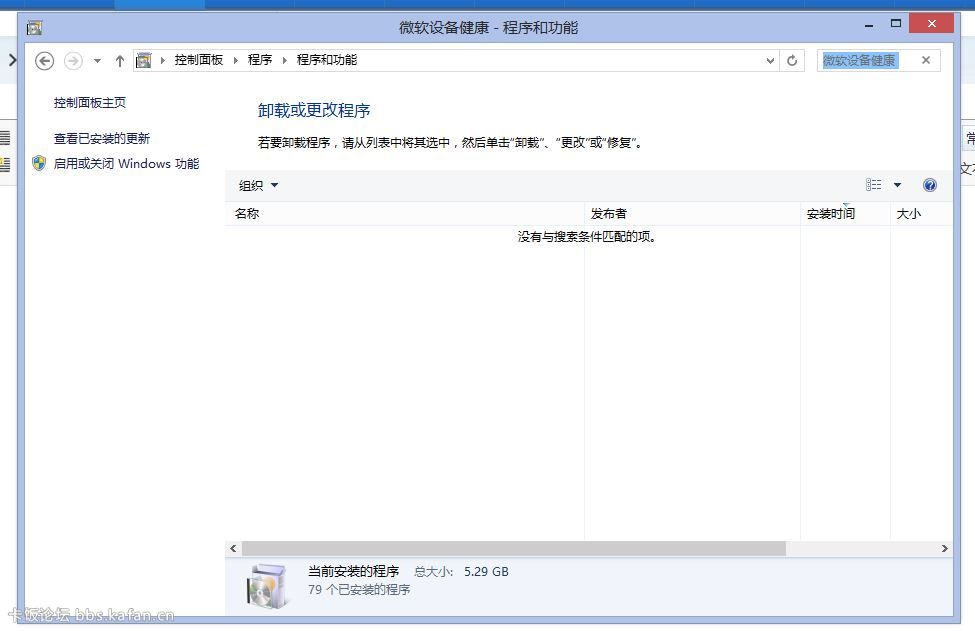Open help with question mark icon
Image resolution: width=975 pixels, height=631 pixels.
click(x=930, y=185)
